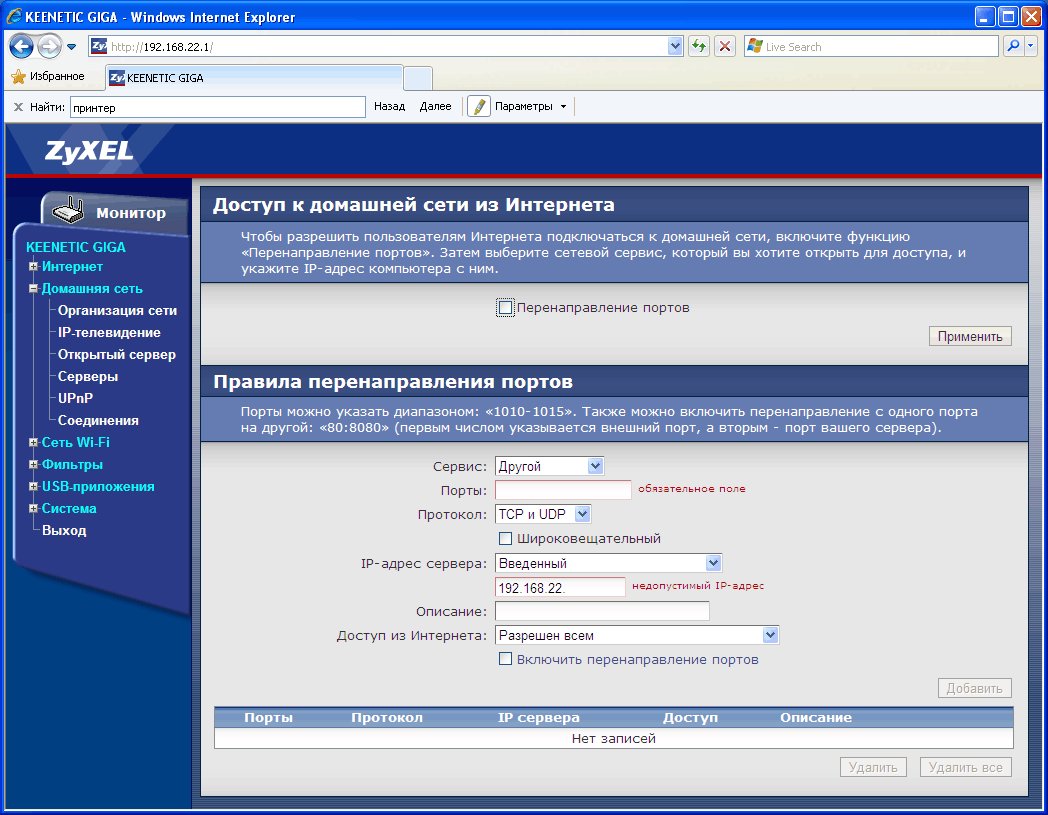Open the search provider dropdown arrow
Viewport: 1048px width, 815px height.
point(1031,46)
